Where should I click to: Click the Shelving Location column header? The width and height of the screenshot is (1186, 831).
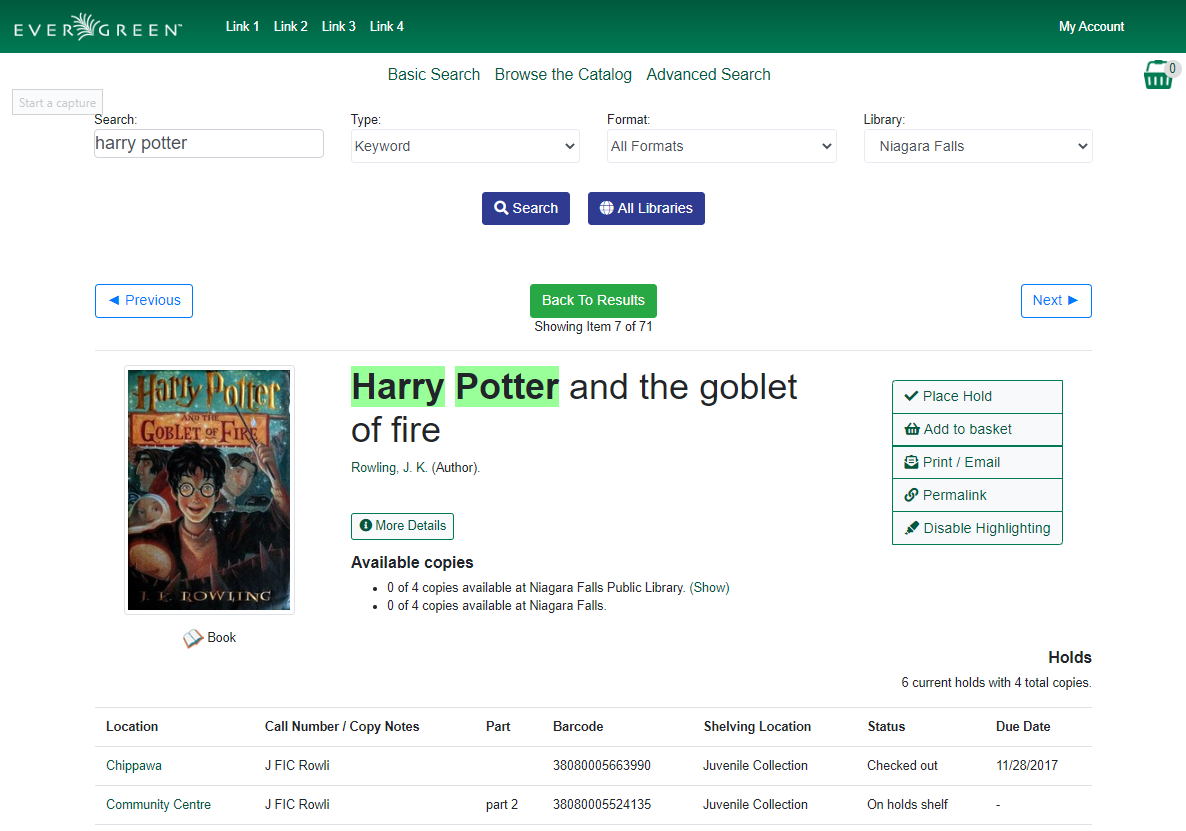click(x=757, y=727)
